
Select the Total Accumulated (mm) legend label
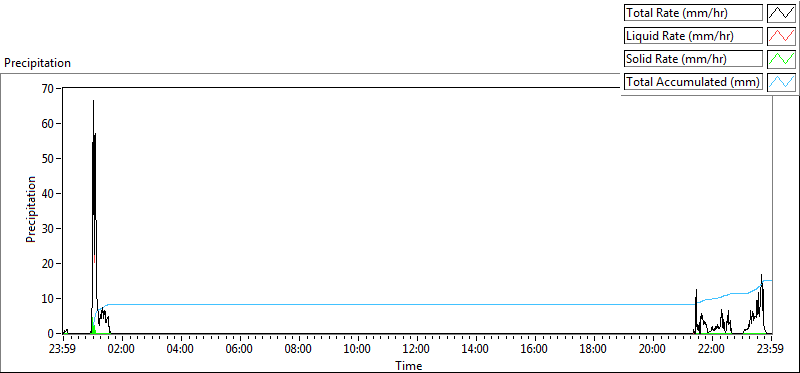pos(693,82)
